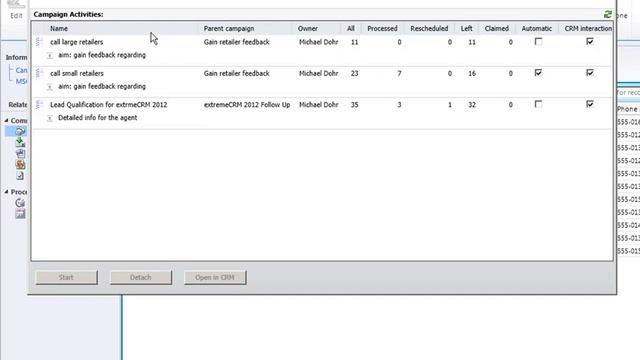Click the Automatic column header
Viewport: 640px width, 360px height.
(x=537, y=29)
